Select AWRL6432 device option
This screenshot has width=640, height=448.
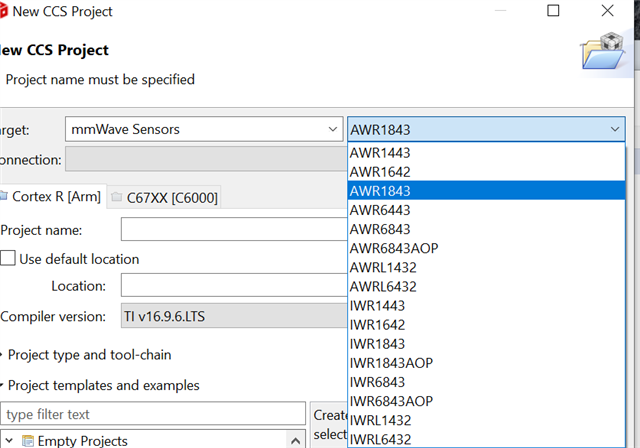pos(486,286)
